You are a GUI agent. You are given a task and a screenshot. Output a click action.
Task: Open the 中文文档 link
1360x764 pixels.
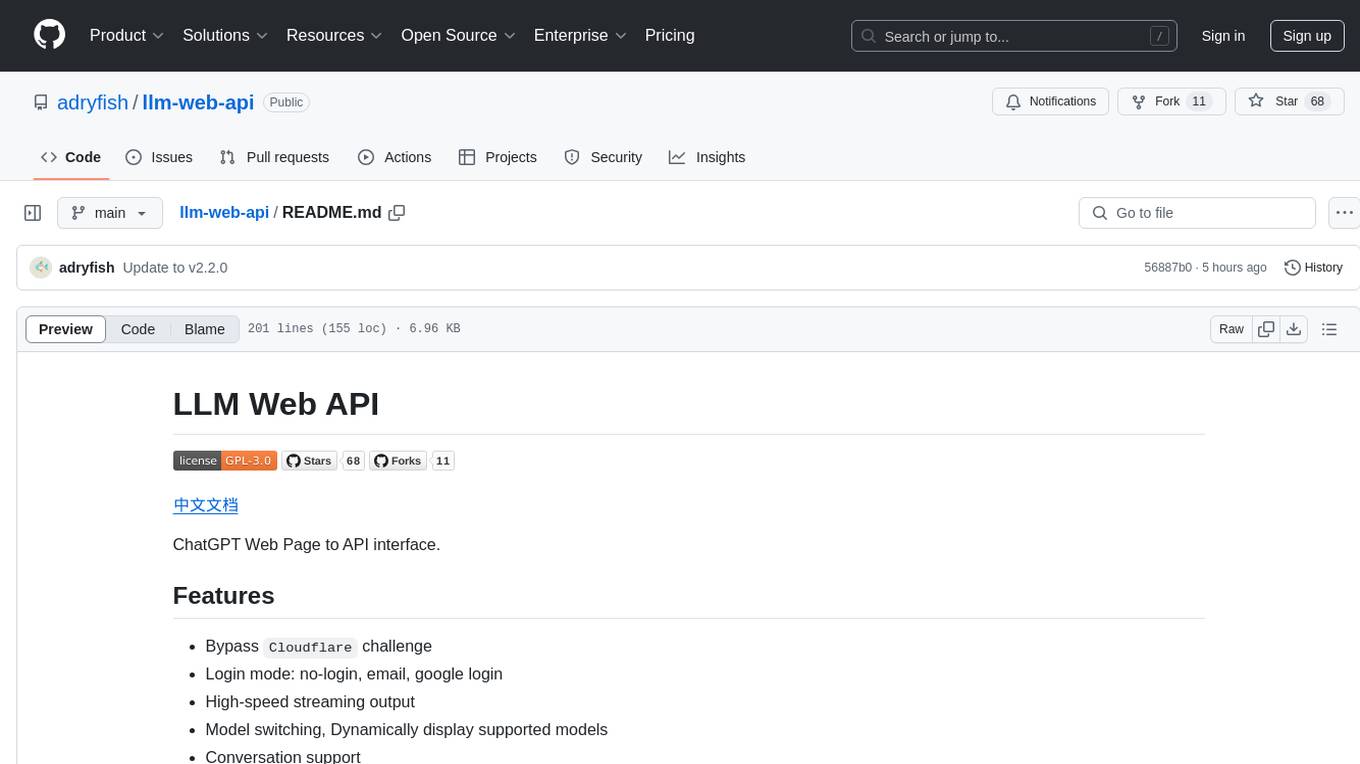click(x=206, y=505)
